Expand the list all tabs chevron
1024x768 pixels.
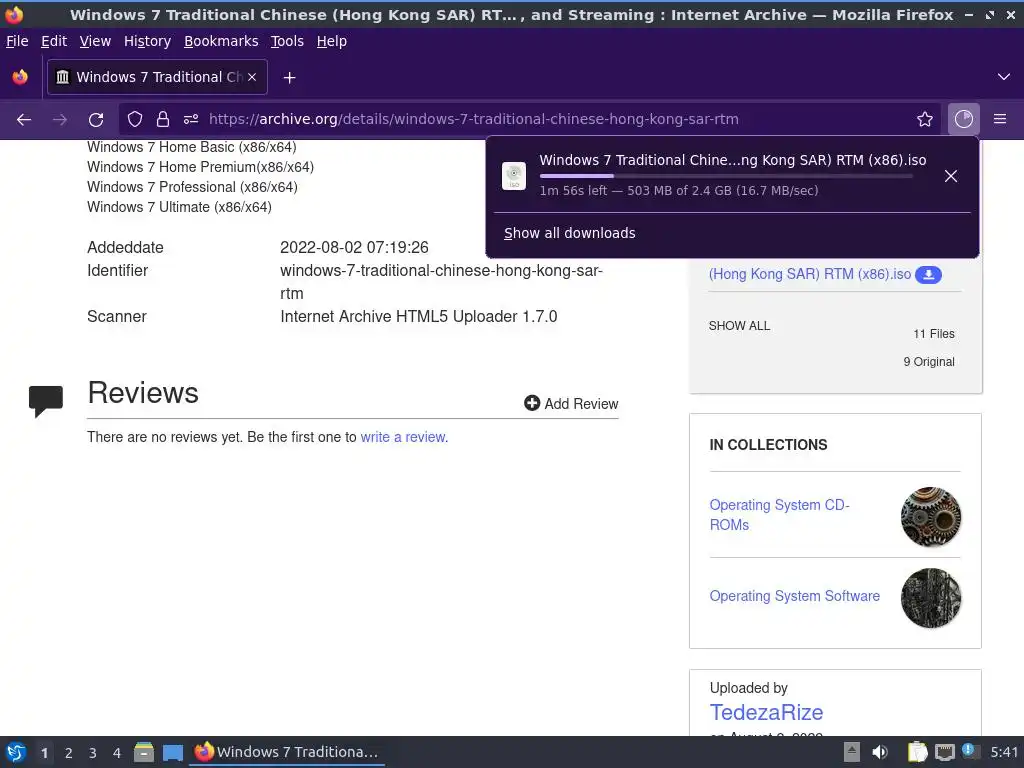(x=1004, y=77)
